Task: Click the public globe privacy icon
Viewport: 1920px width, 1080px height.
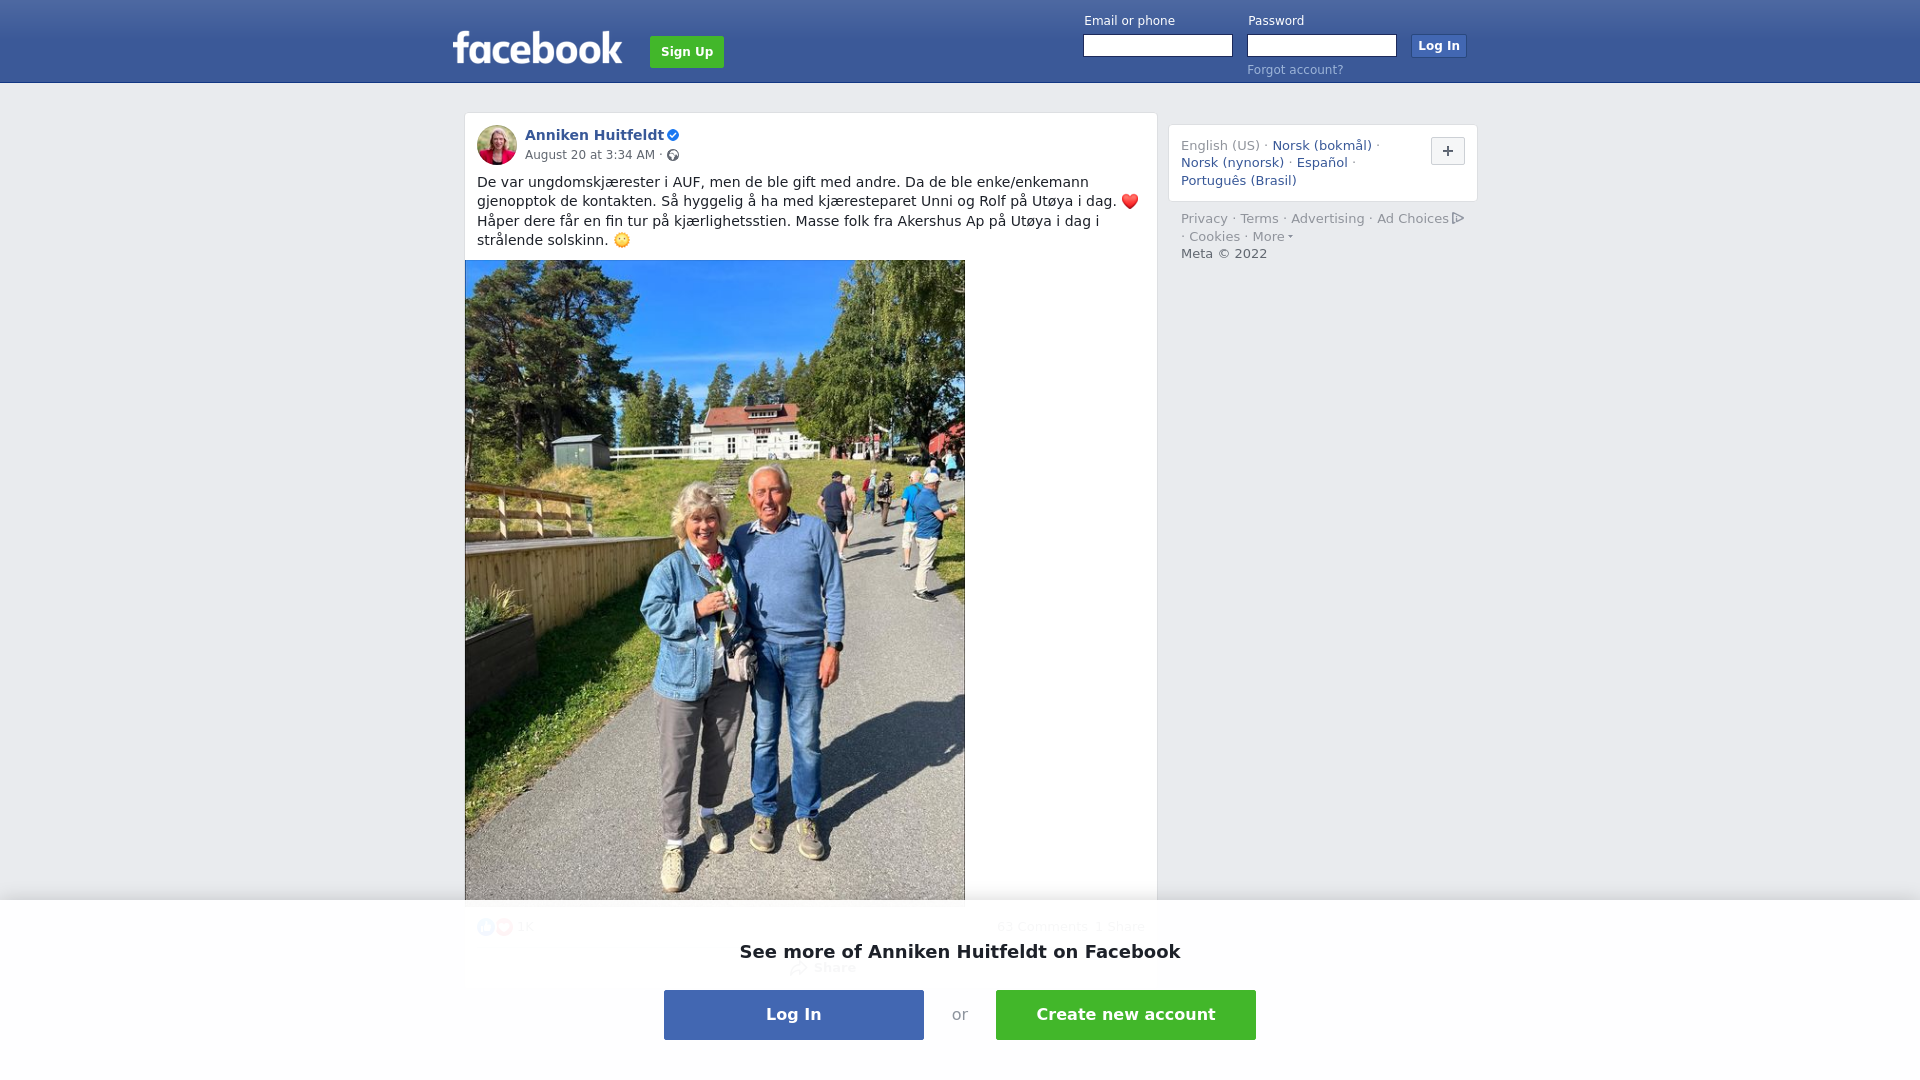Action: pos(673,155)
